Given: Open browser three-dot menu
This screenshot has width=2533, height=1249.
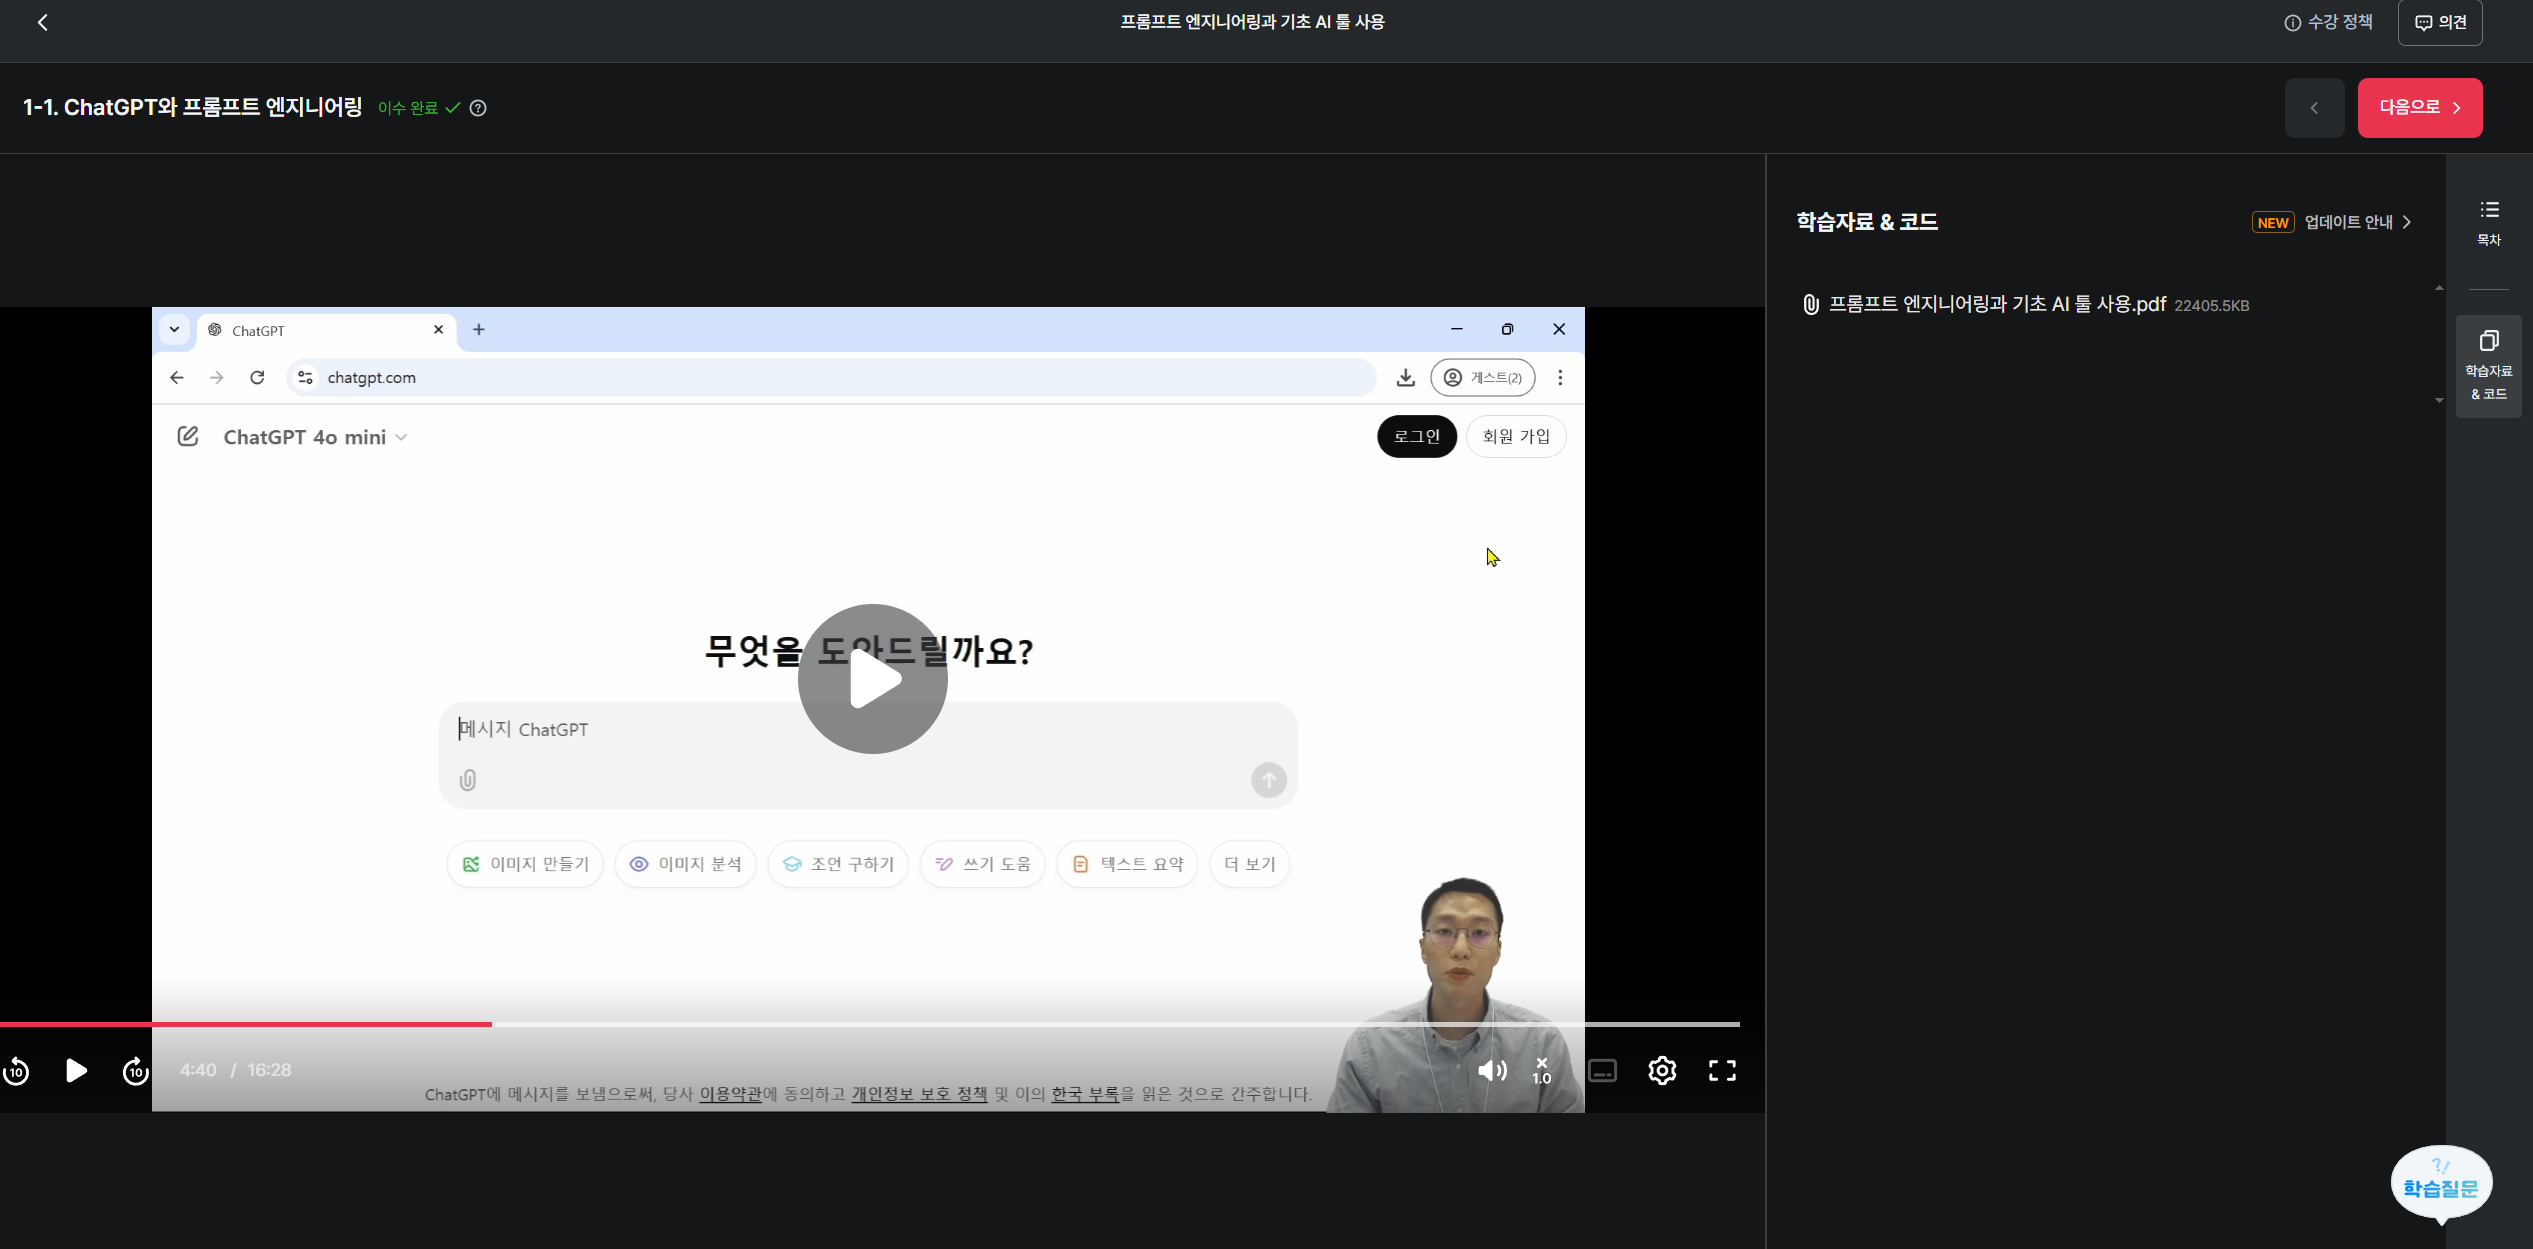Looking at the screenshot, I should click(1560, 378).
